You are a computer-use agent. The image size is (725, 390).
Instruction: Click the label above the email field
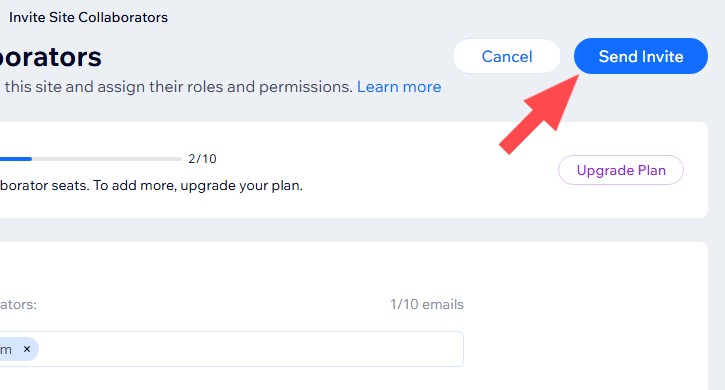pyautogui.click(x=18, y=304)
